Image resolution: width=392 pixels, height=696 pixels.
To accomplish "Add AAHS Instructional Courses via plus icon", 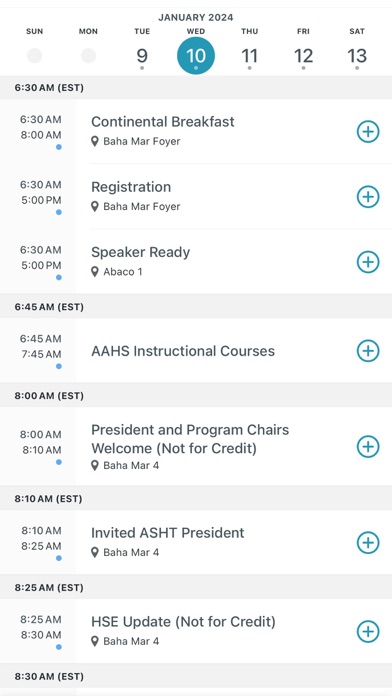I will pos(368,351).
